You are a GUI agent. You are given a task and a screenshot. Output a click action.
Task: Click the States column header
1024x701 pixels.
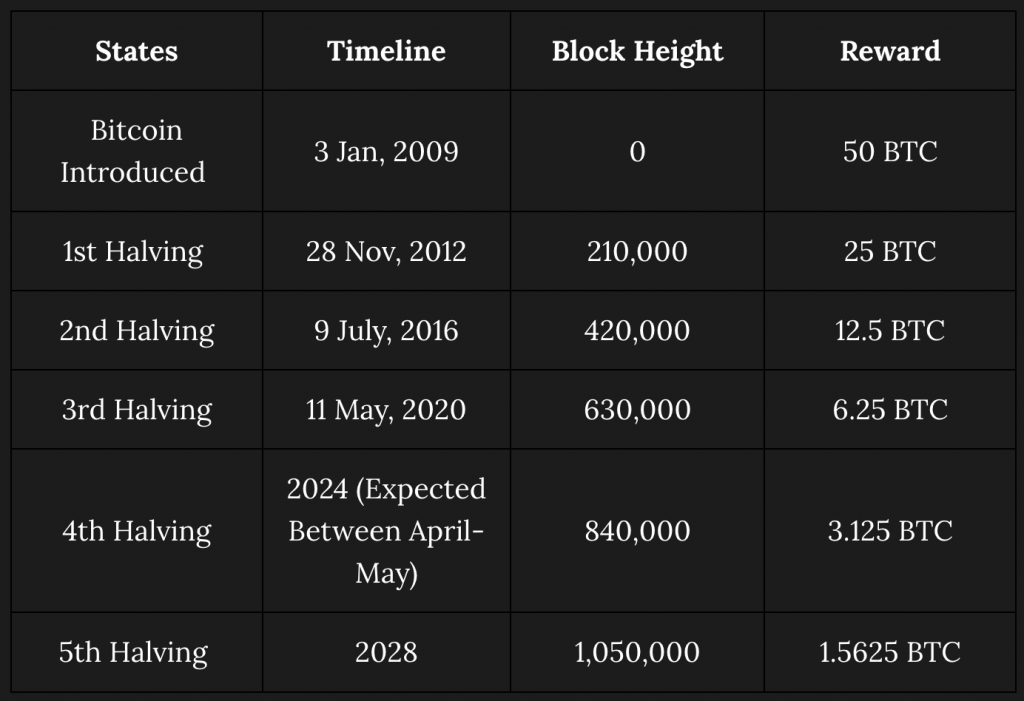pos(136,51)
